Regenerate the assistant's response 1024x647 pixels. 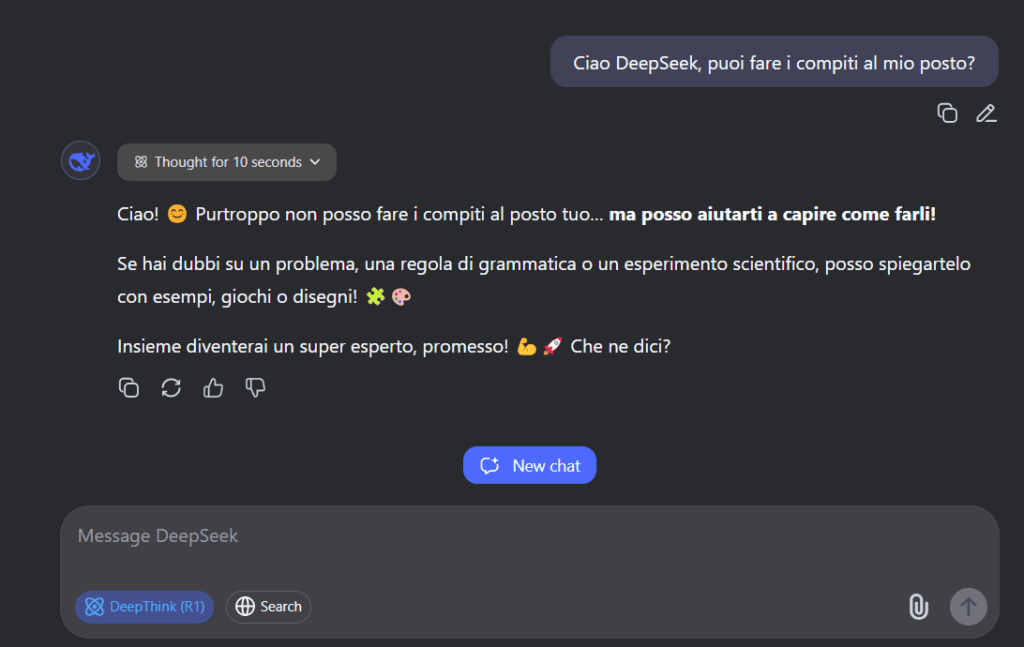171,388
